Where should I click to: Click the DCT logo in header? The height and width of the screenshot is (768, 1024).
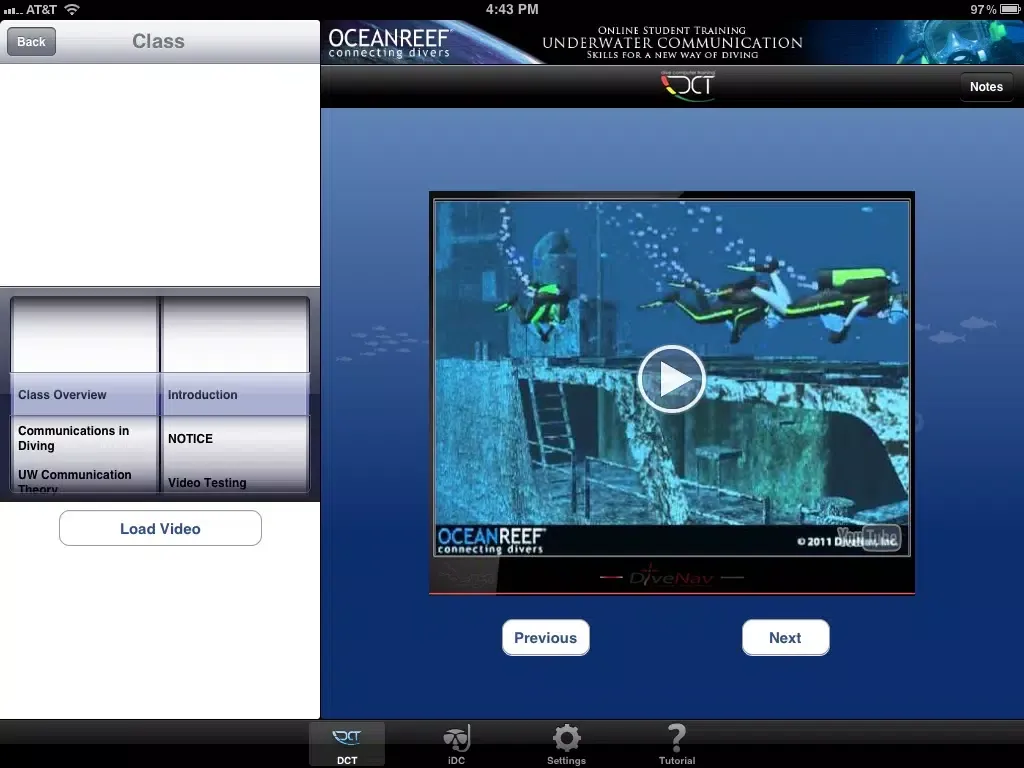(x=688, y=86)
